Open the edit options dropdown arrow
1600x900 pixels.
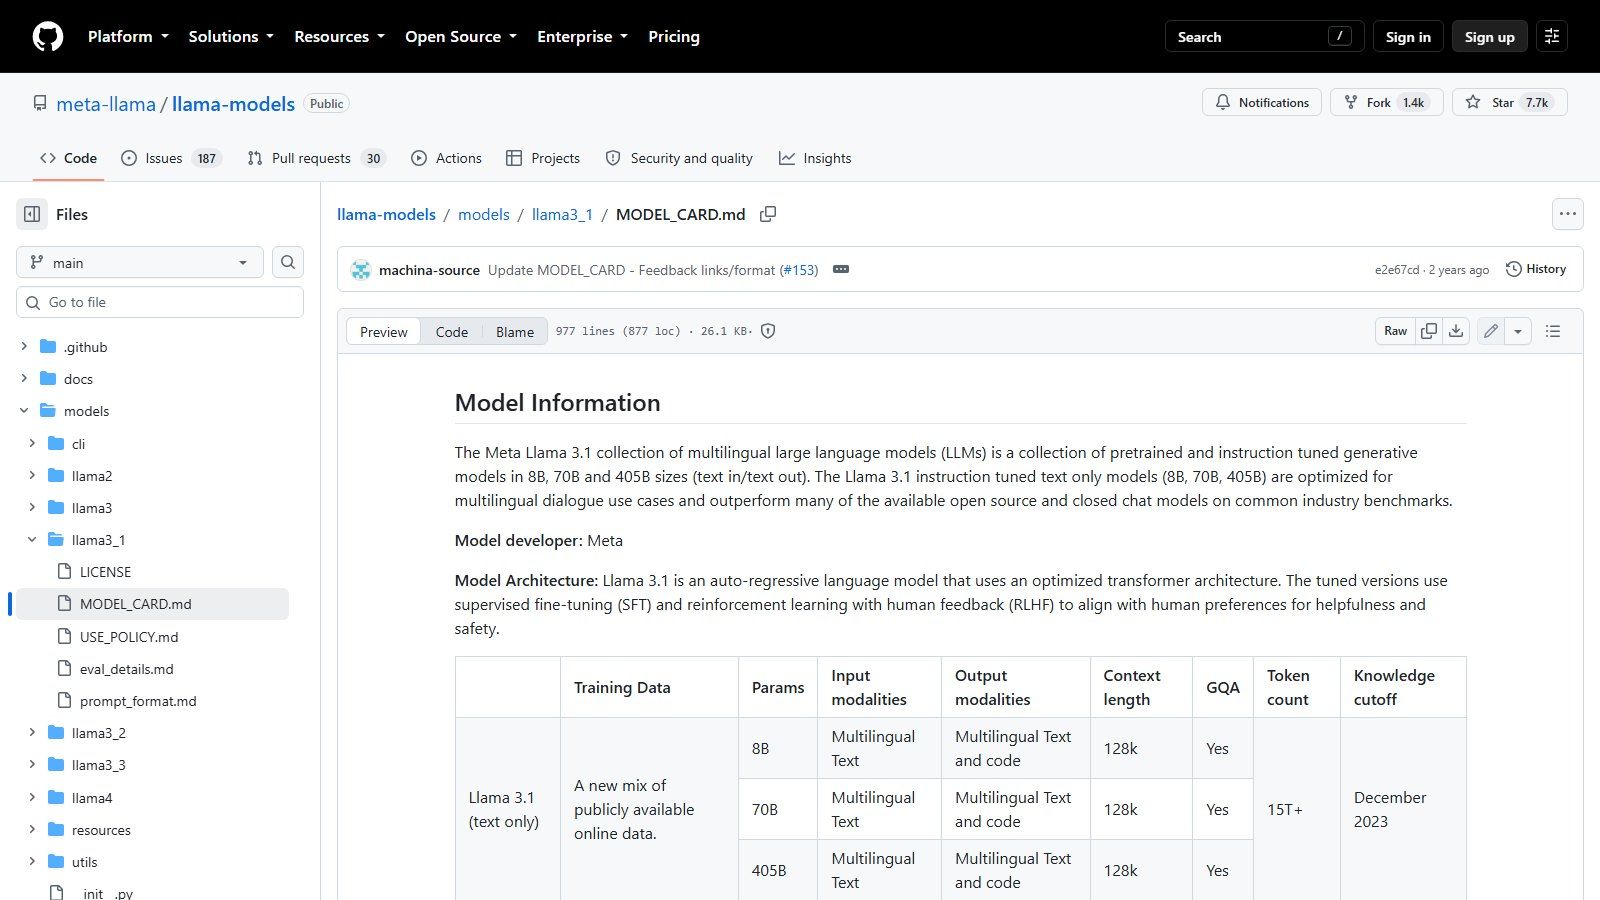click(x=1518, y=331)
